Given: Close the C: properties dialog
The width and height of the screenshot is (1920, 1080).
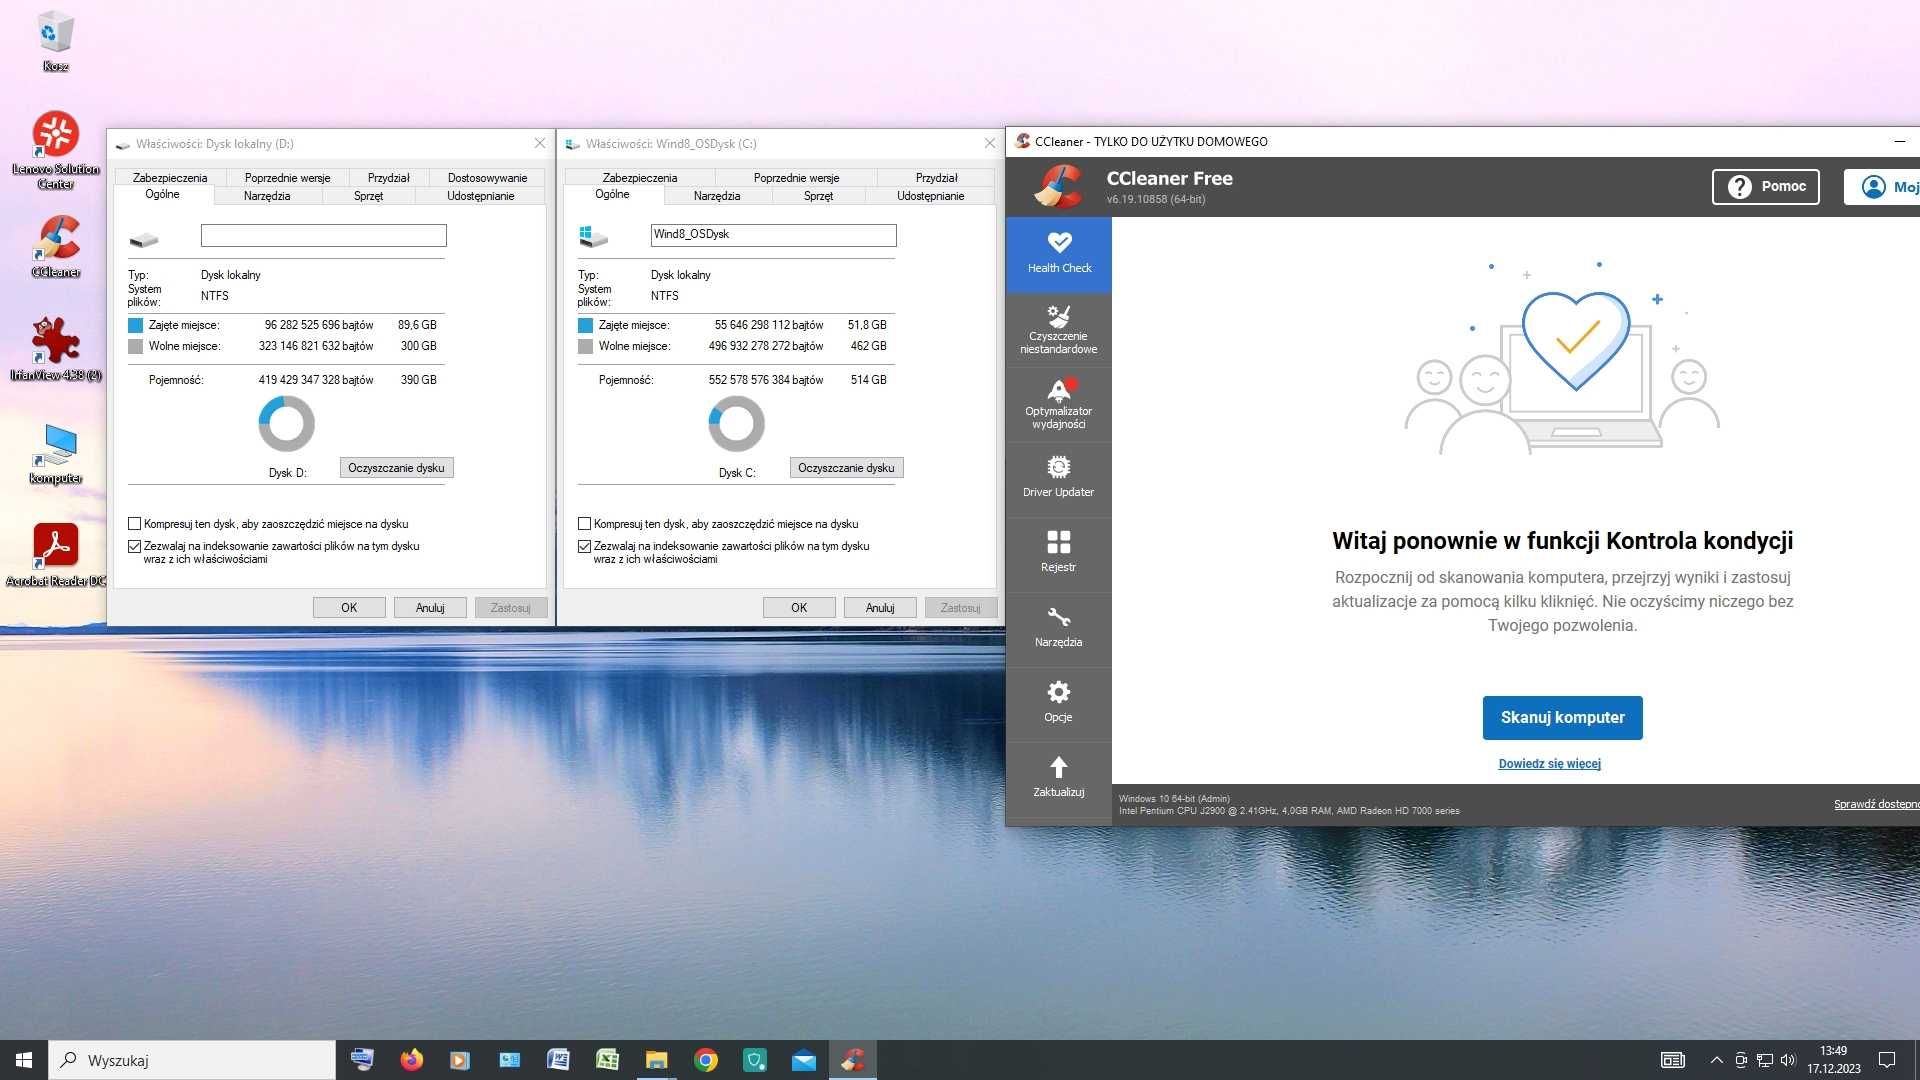Looking at the screenshot, I should point(989,143).
